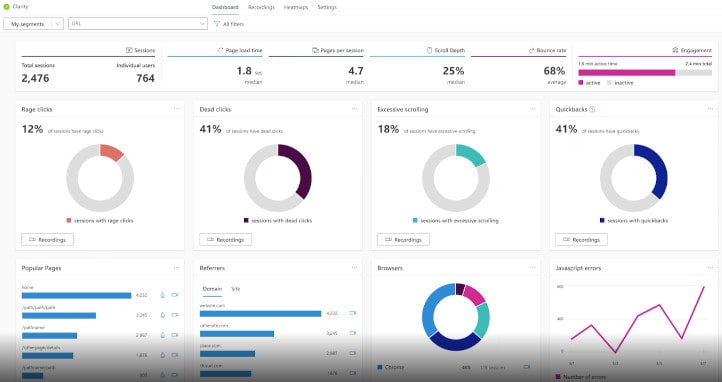Image resolution: width=722 pixels, height=382 pixels.
Task: Open Recordings for dead clicks
Action: tap(226, 240)
